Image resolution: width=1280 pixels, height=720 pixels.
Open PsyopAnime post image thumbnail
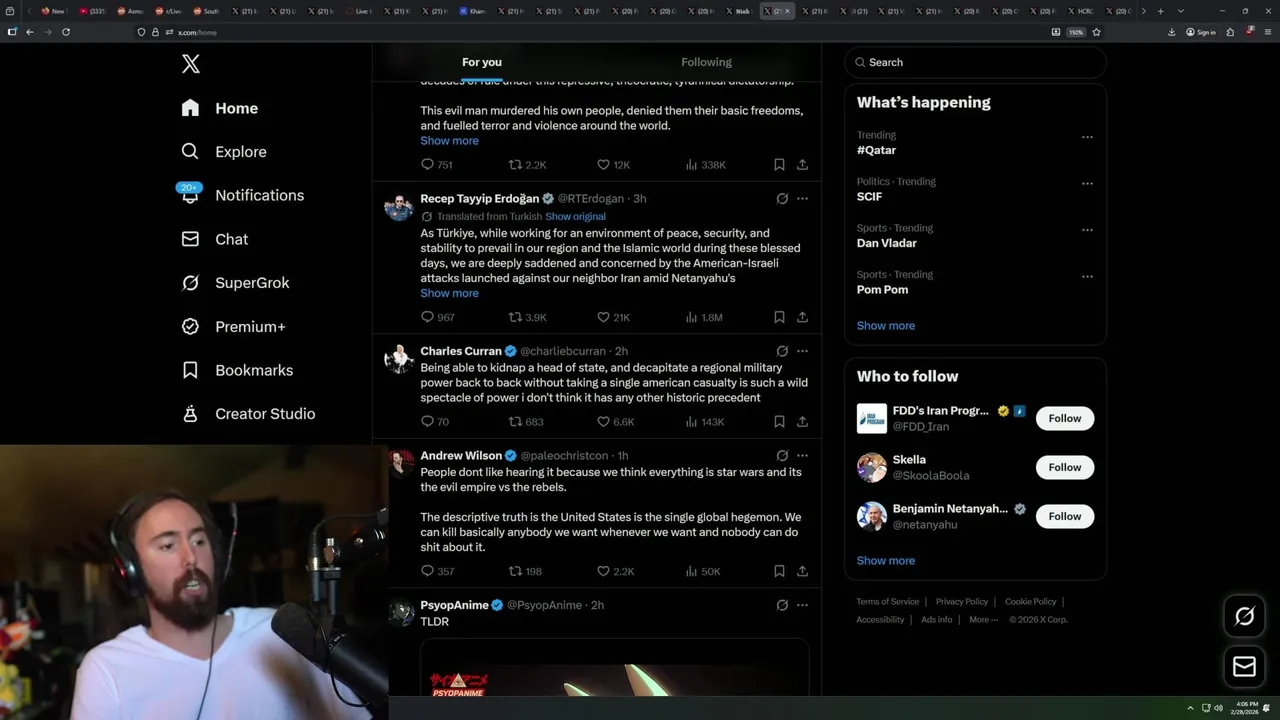click(614, 667)
